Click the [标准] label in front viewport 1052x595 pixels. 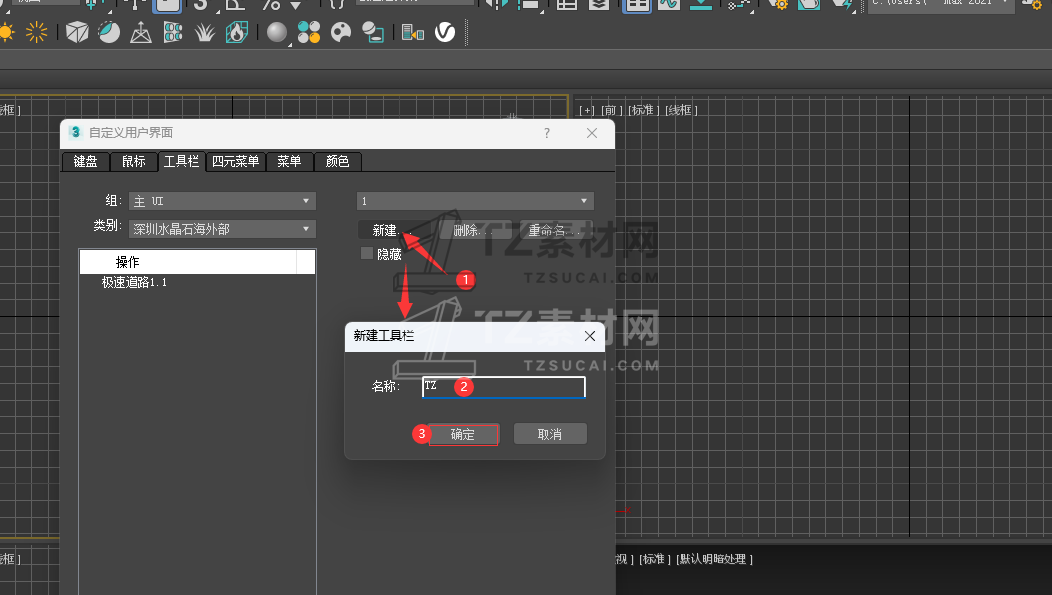[643, 110]
